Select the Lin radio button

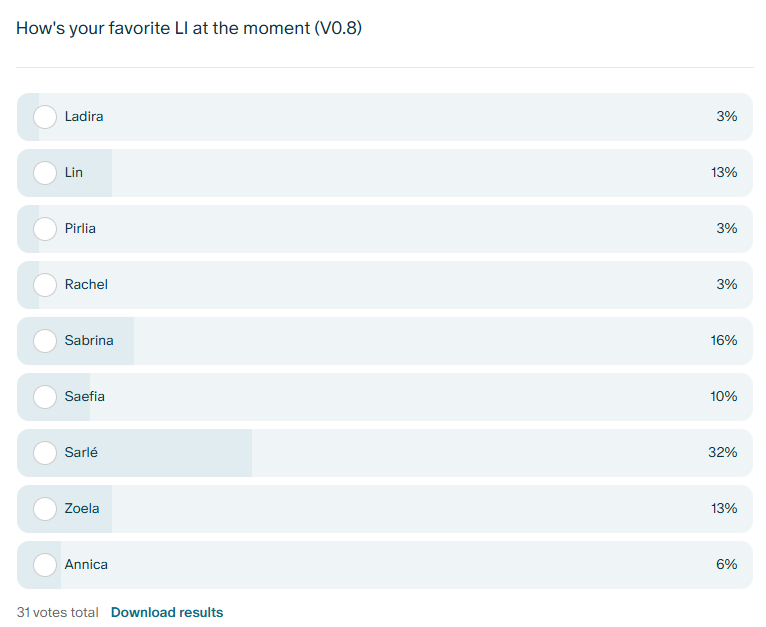point(45,173)
